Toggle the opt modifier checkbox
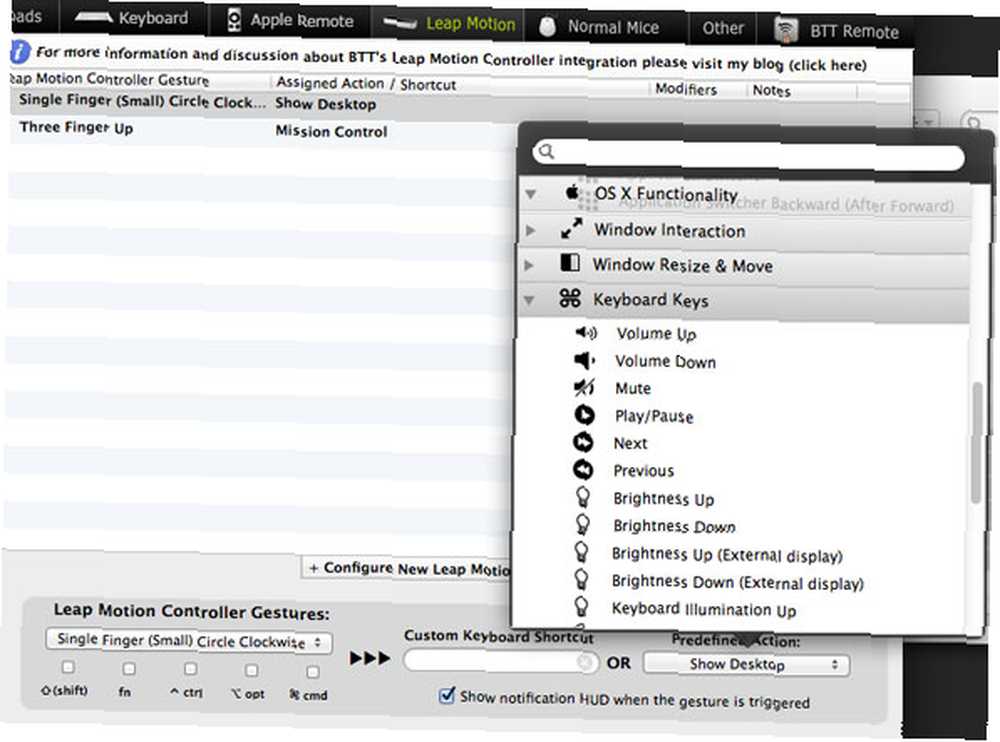Image resolution: width=1000 pixels, height=742 pixels. point(251,670)
